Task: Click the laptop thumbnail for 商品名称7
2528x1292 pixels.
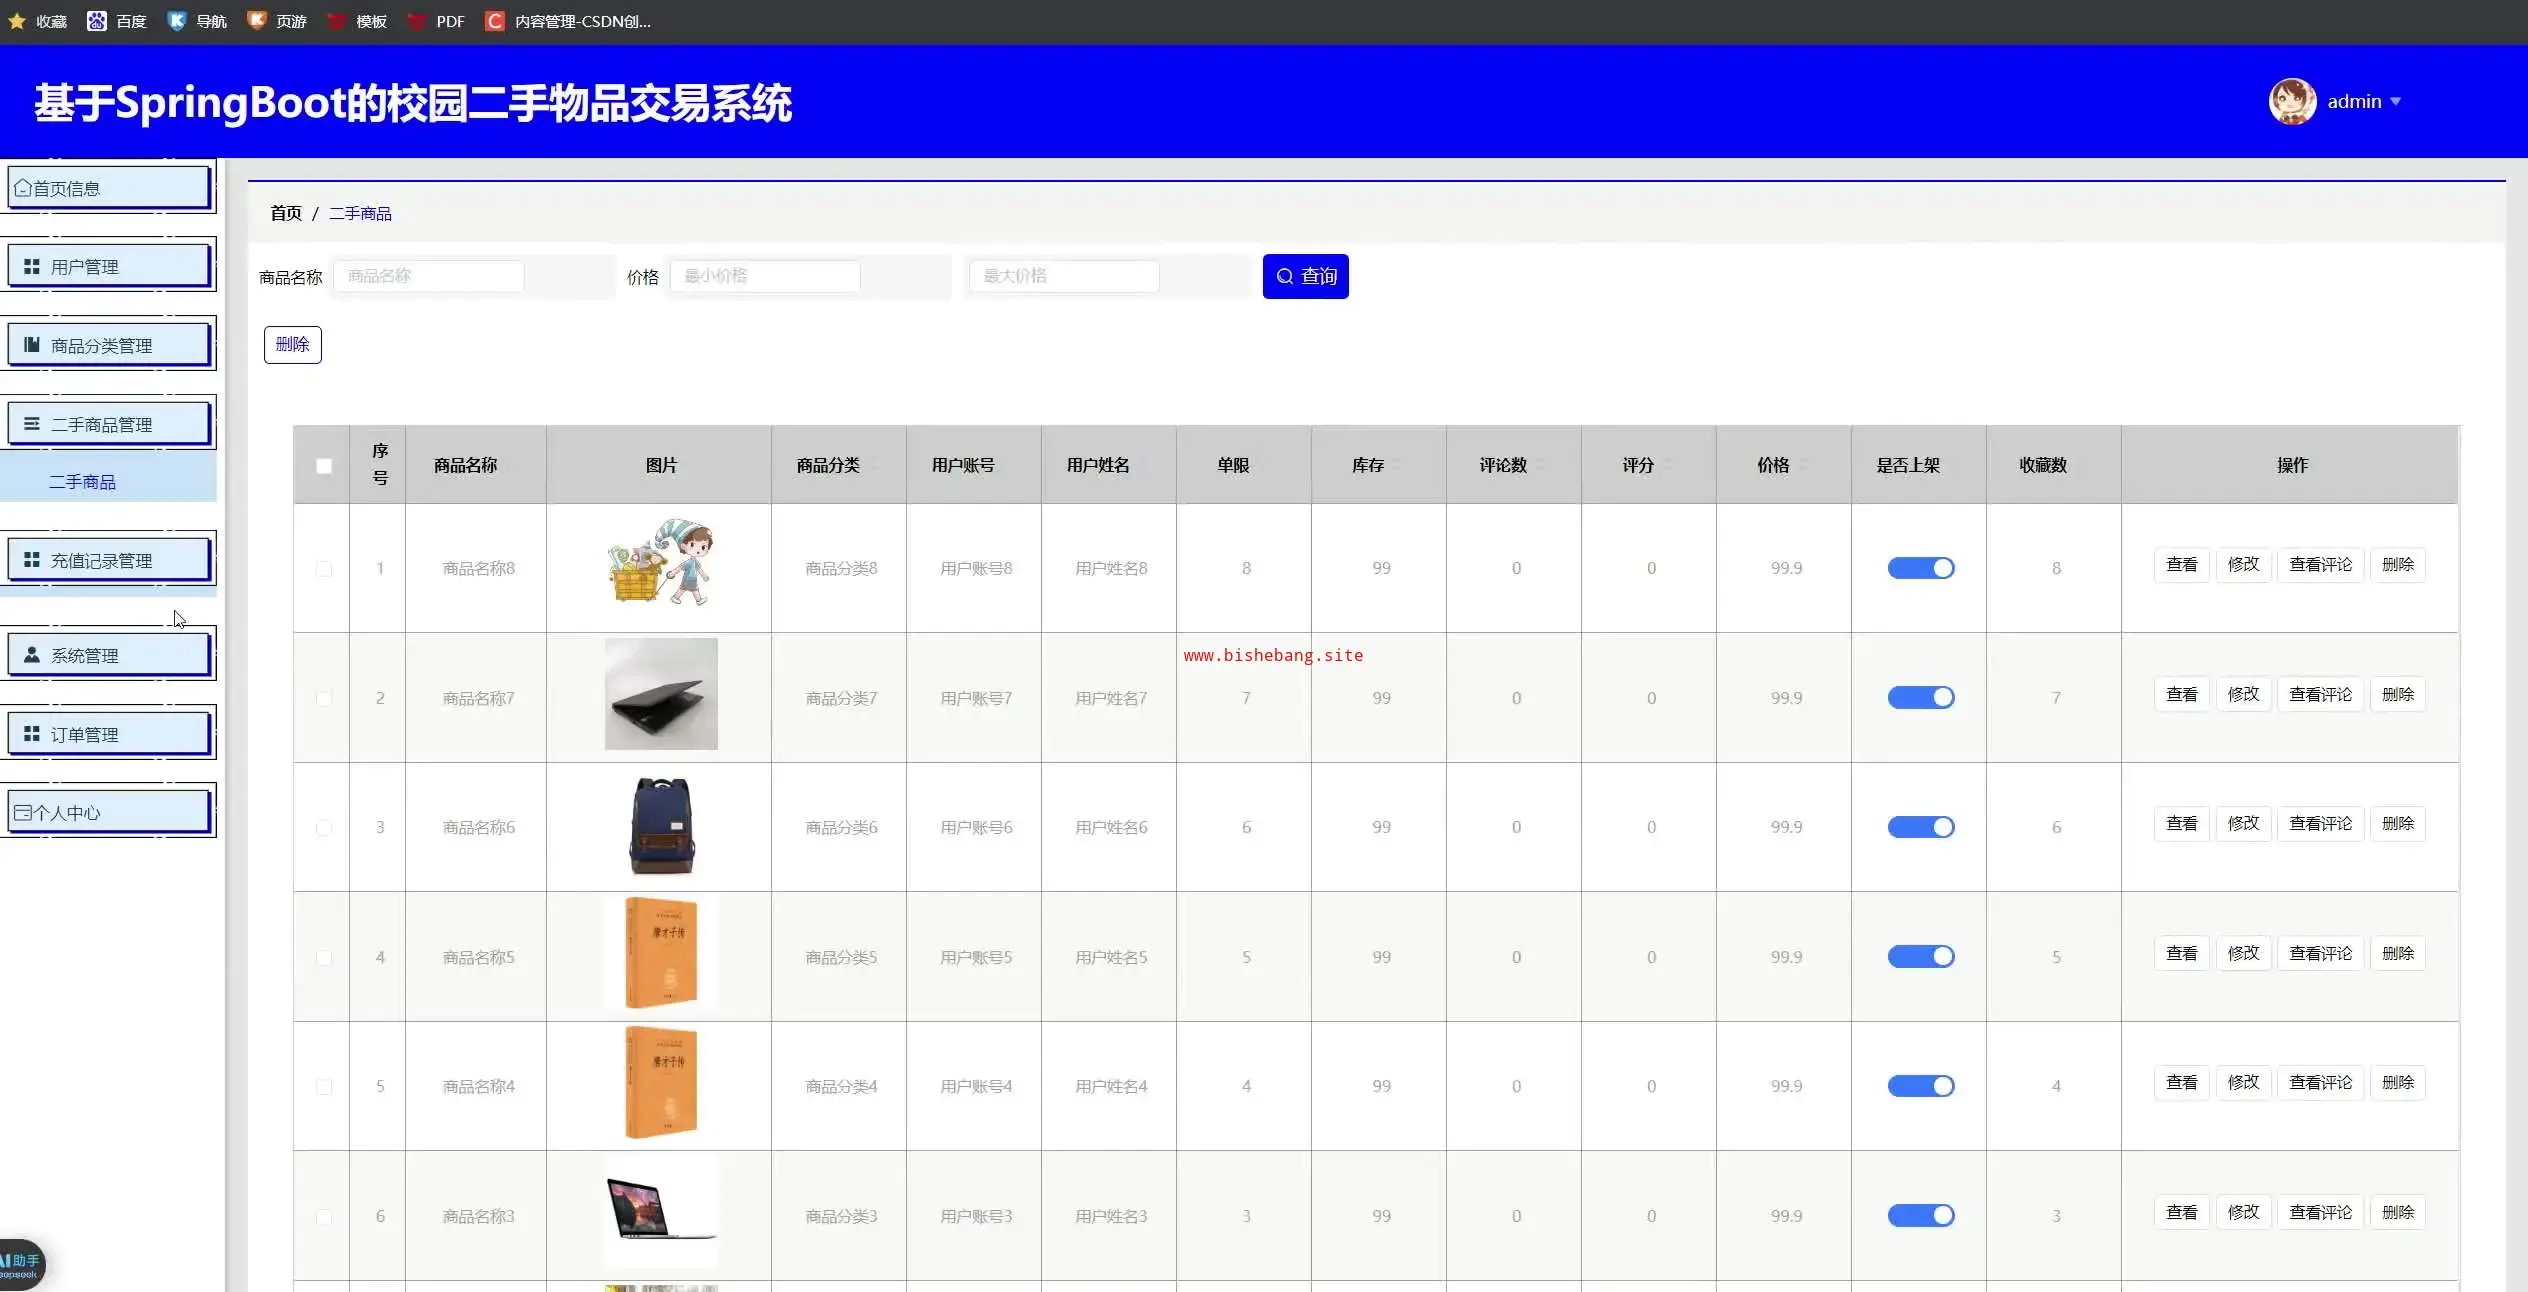Action: [661, 694]
